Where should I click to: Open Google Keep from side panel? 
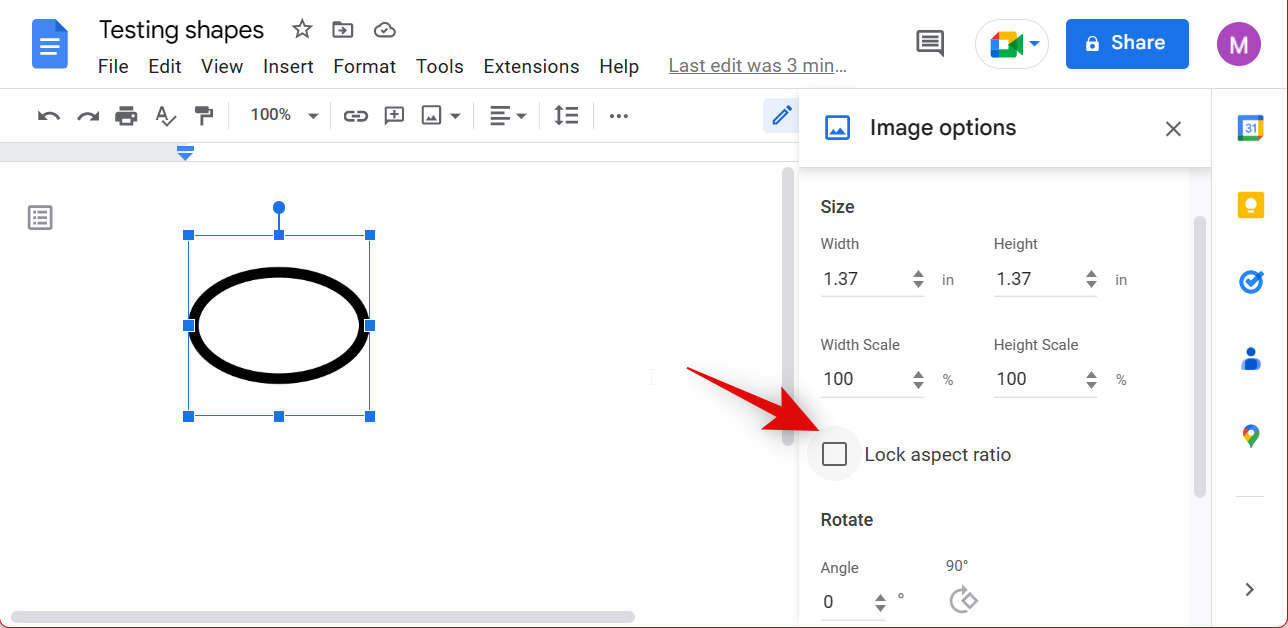(1250, 205)
